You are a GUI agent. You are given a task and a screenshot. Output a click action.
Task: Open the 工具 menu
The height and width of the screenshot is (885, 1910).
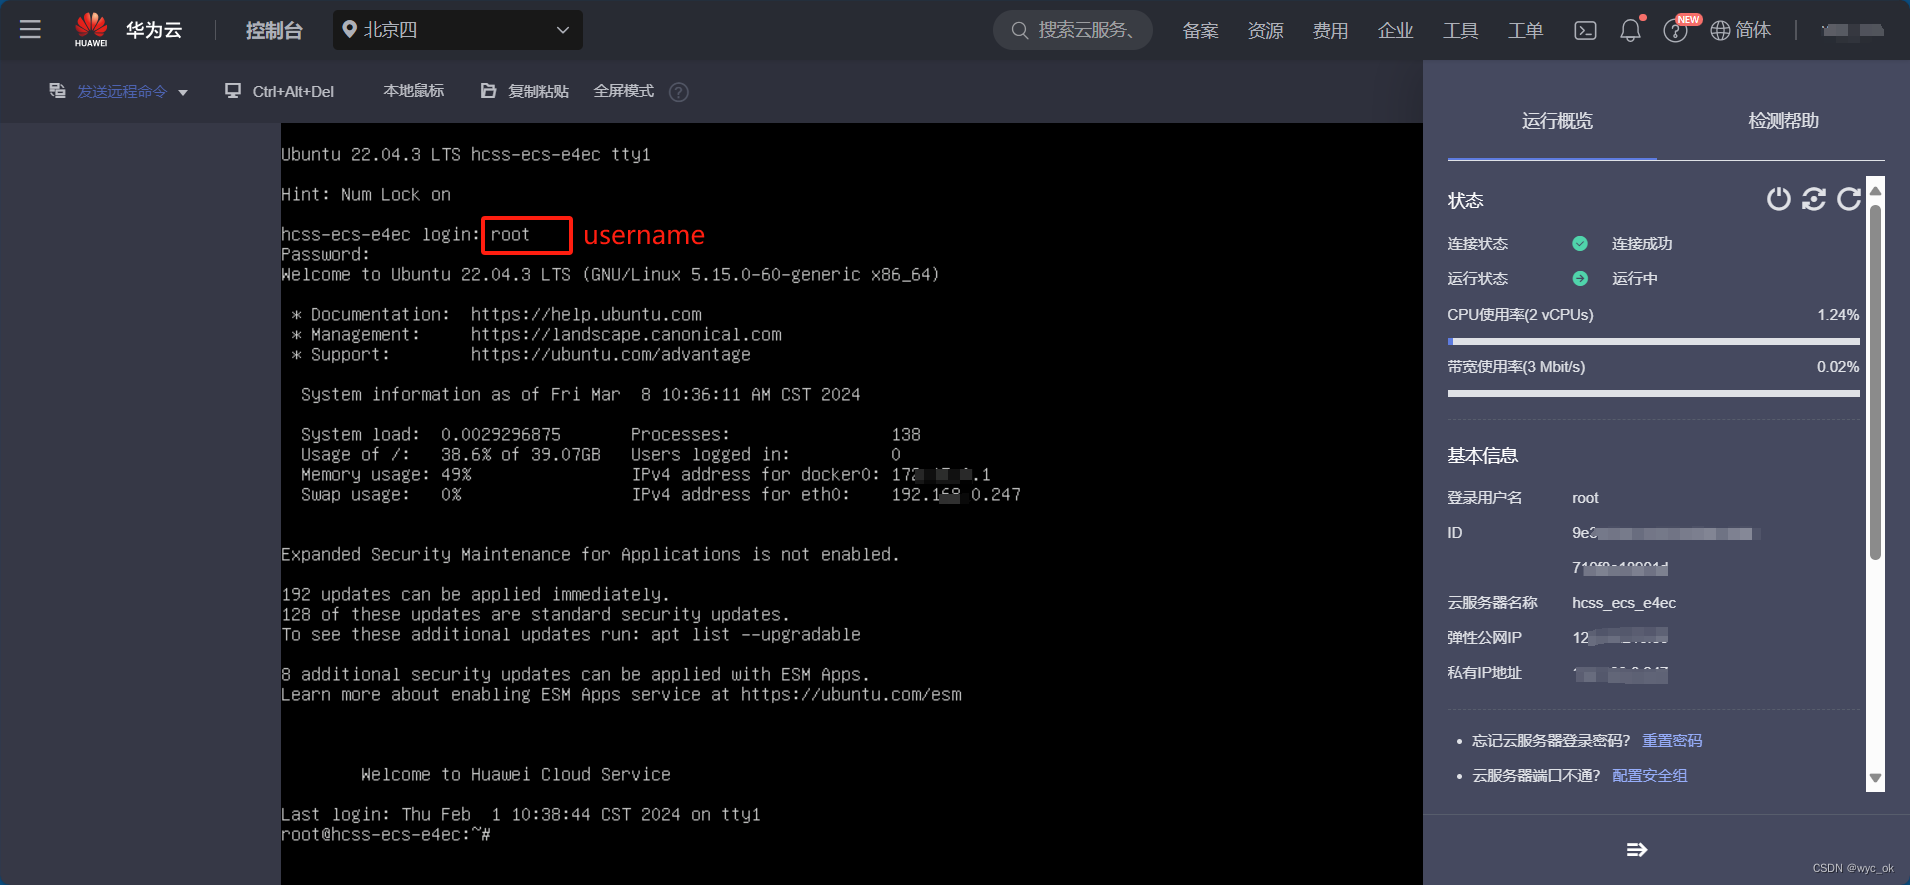coord(1460,31)
